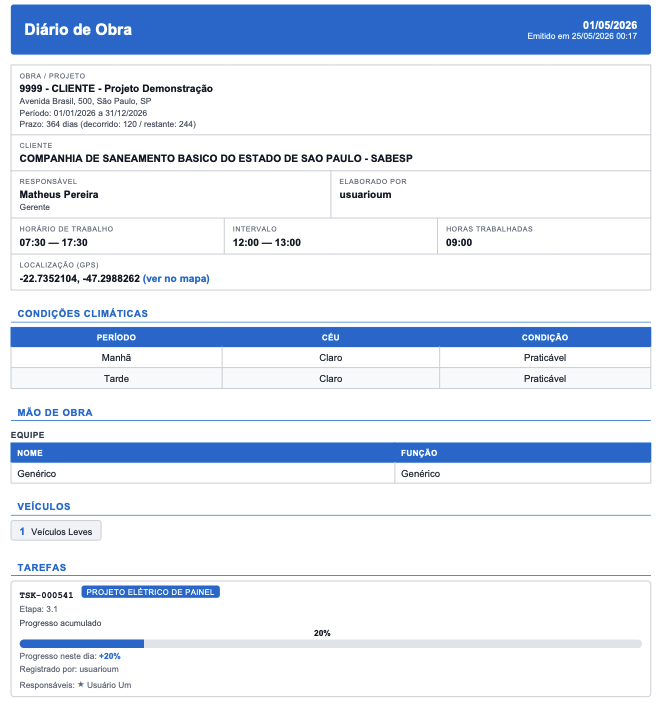
Task: Click the 'NOME' column header
Action: [202, 453]
